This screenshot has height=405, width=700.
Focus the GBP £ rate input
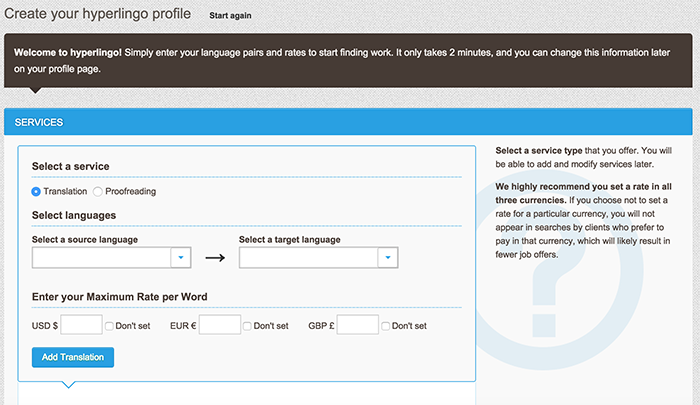tap(358, 325)
